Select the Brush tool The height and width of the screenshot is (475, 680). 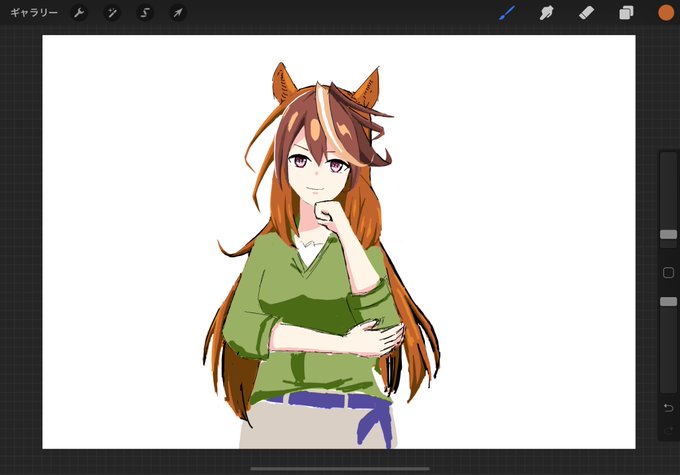[507, 13]
